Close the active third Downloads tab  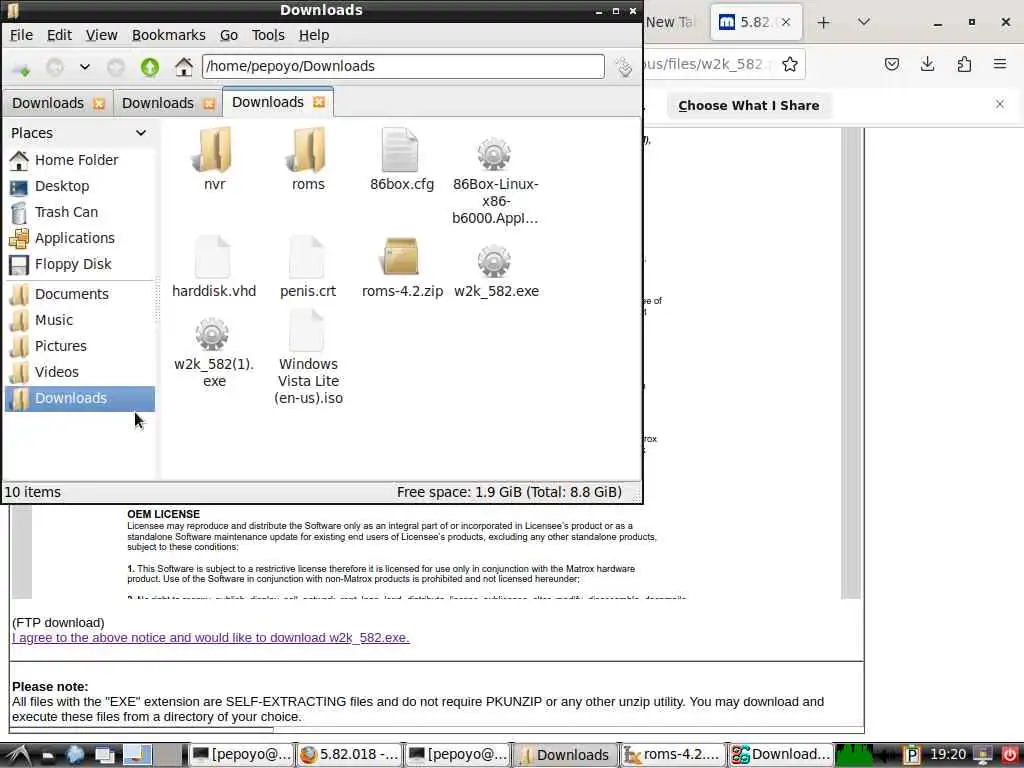pos(319,102)
